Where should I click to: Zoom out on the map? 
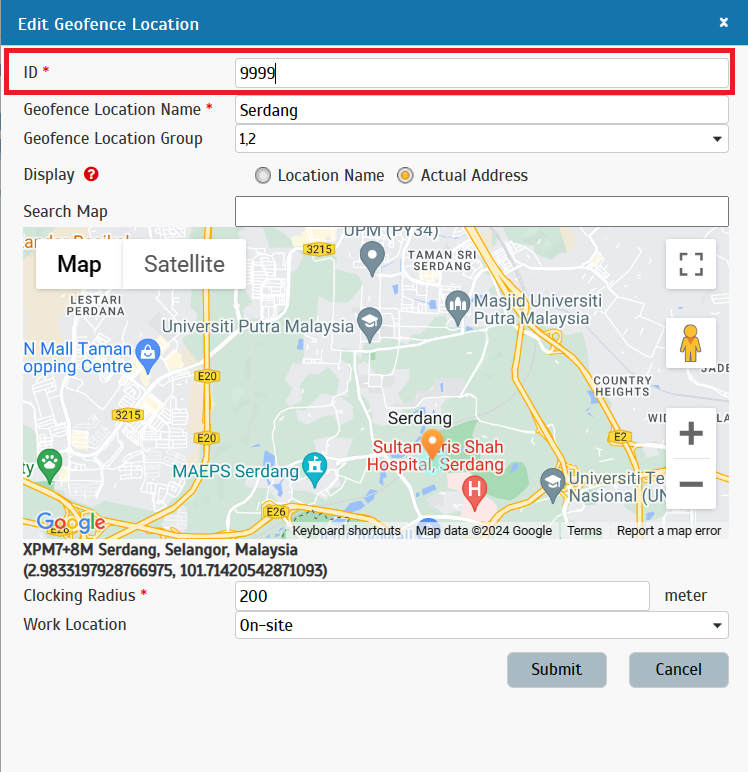click(x=691, y=485)
